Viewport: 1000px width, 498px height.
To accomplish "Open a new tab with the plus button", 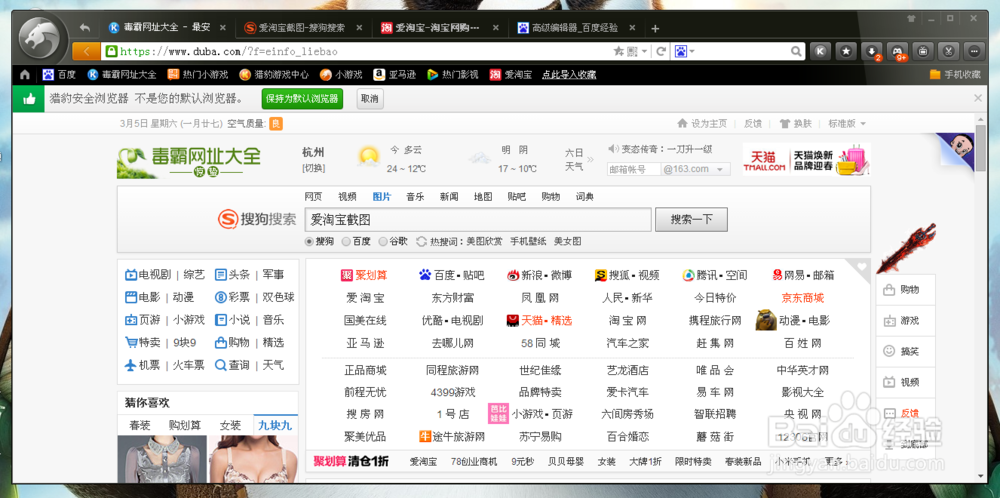I will (655, 28).
